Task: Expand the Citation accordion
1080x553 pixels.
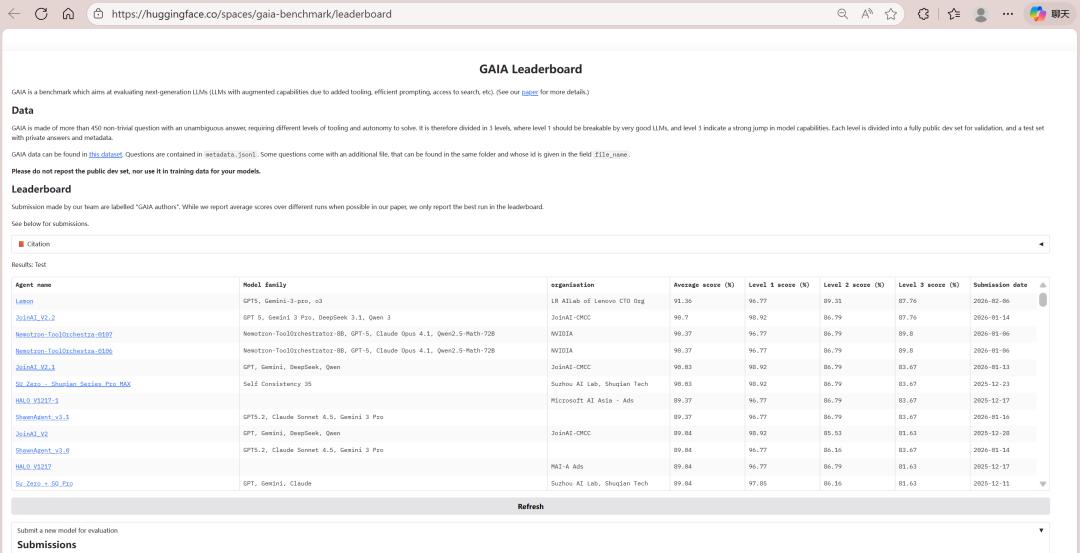Action: point(530,244)
